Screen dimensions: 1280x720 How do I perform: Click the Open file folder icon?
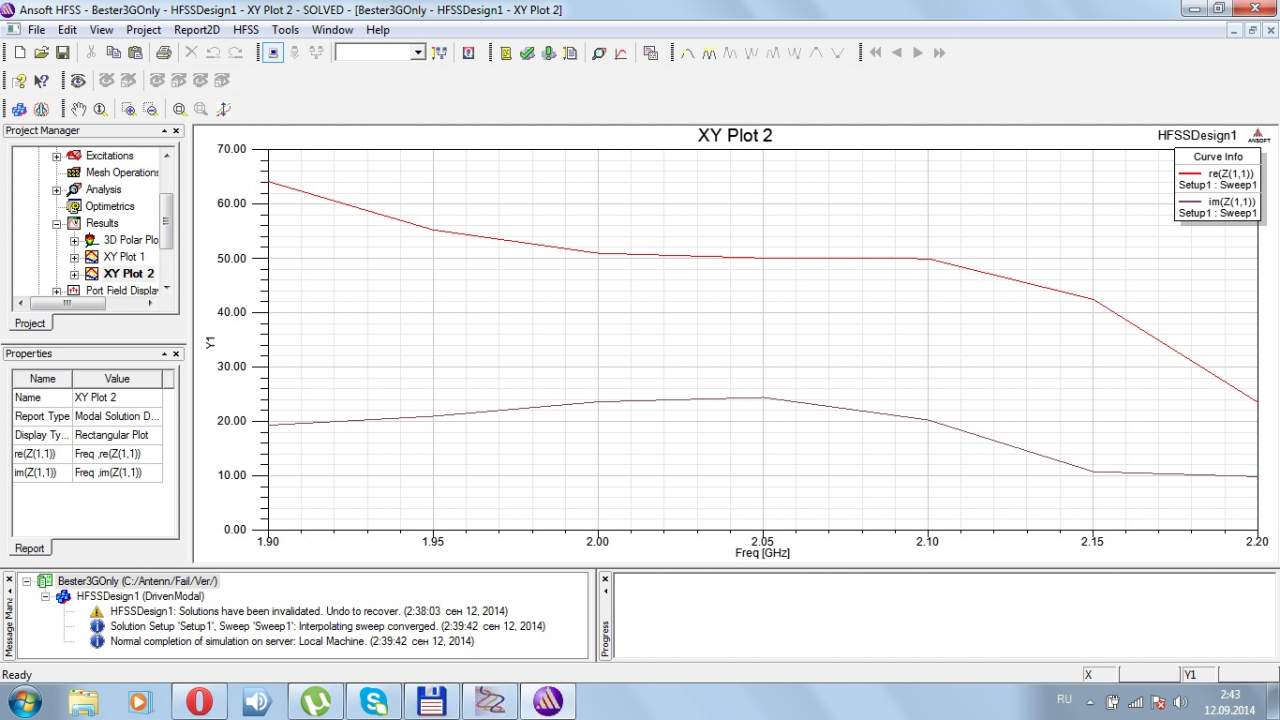41,53
